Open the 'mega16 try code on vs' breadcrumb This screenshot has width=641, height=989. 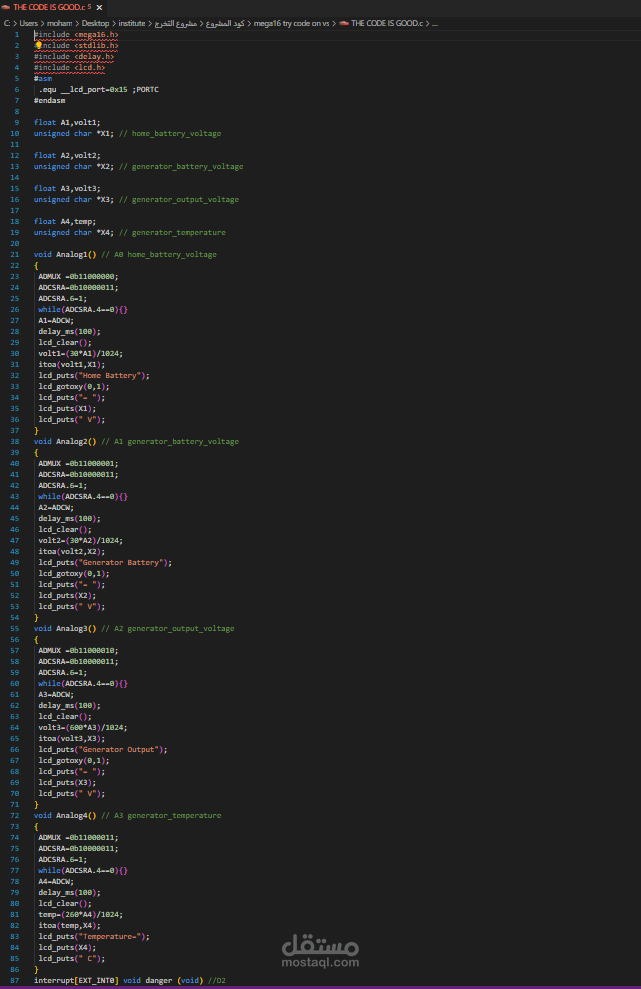coord(291,23)
